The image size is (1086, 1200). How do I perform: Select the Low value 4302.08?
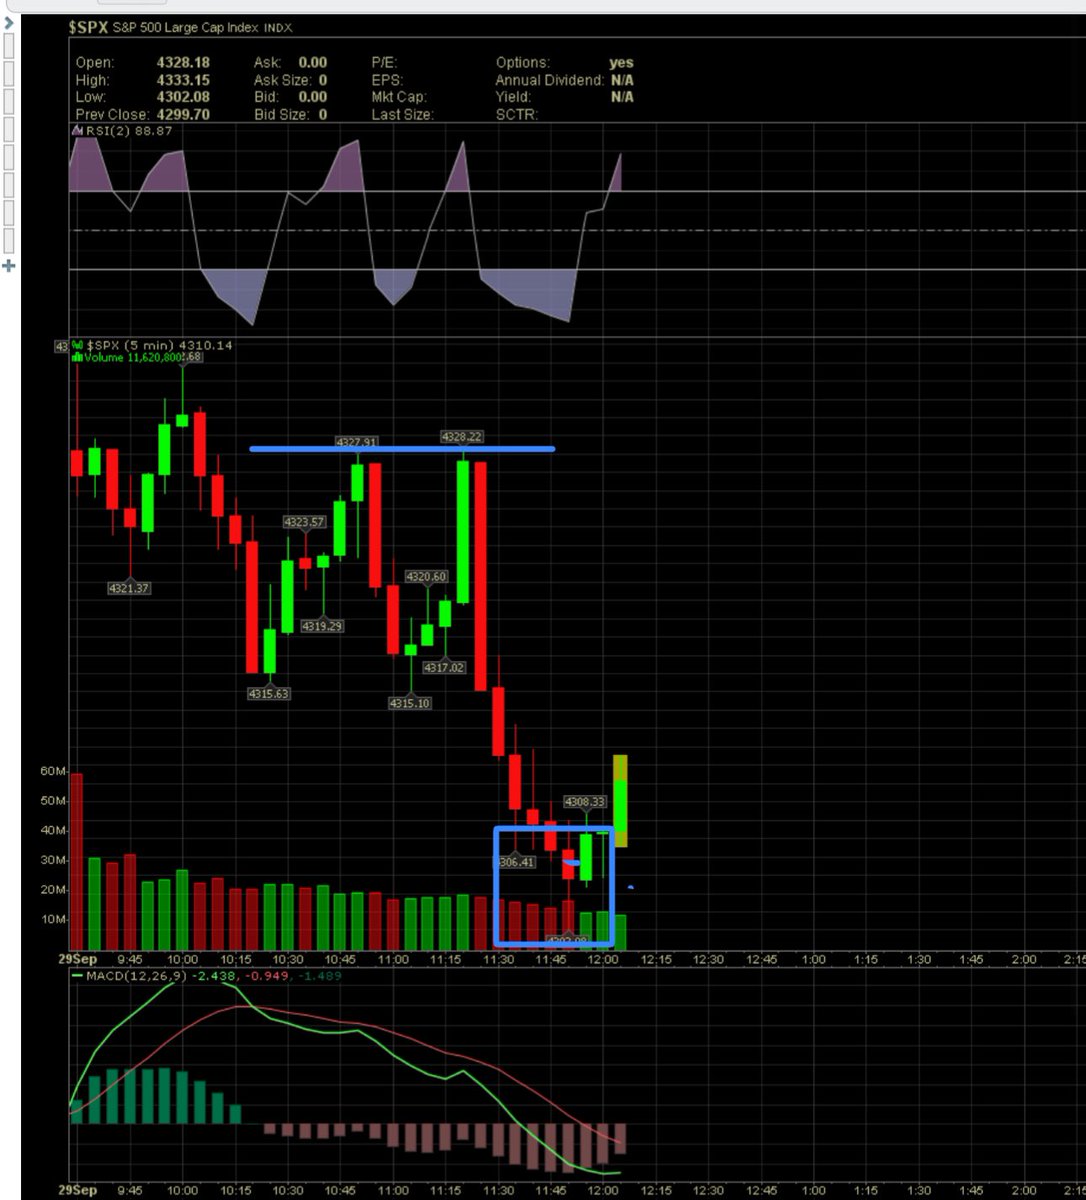[x=183, y=97]
